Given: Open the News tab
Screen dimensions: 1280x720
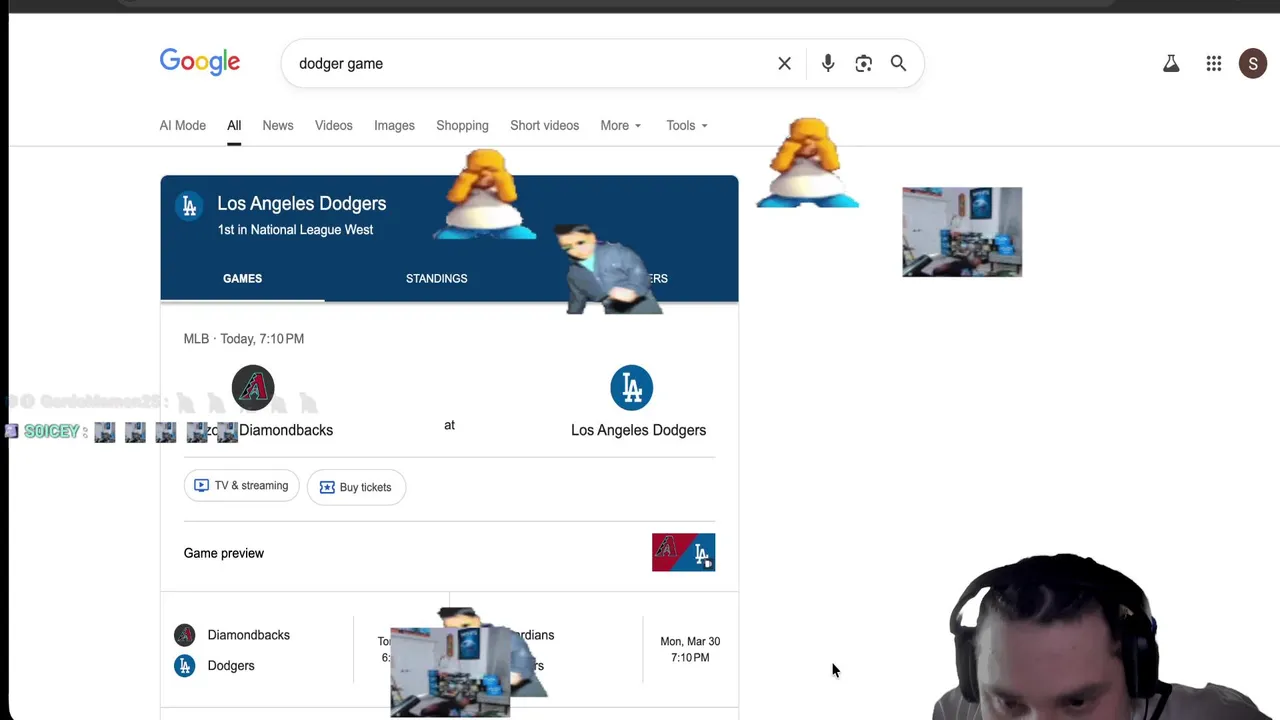Looking at the screenshot, I should point(278,125).
